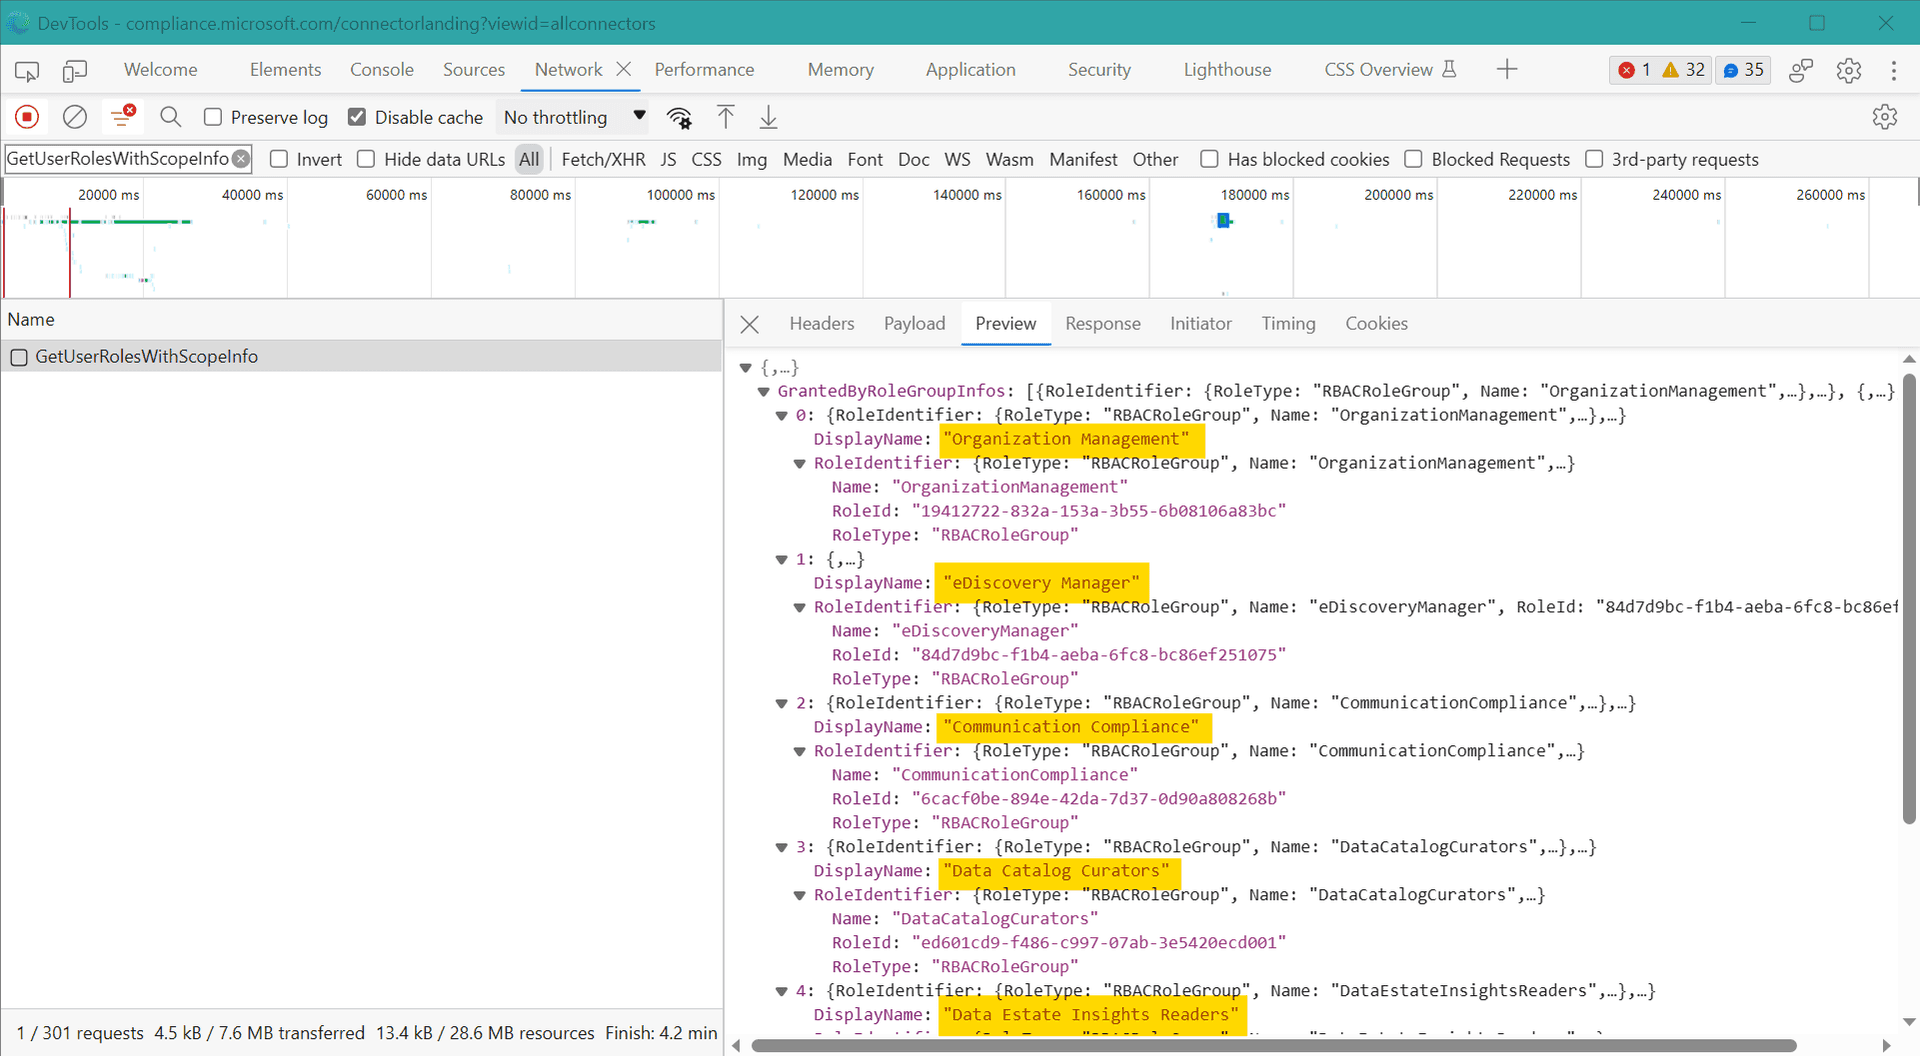This screenshot has width=1920, height=1056.
Task: Open the Headers tab of request
Action: click(x=821, y=323)
